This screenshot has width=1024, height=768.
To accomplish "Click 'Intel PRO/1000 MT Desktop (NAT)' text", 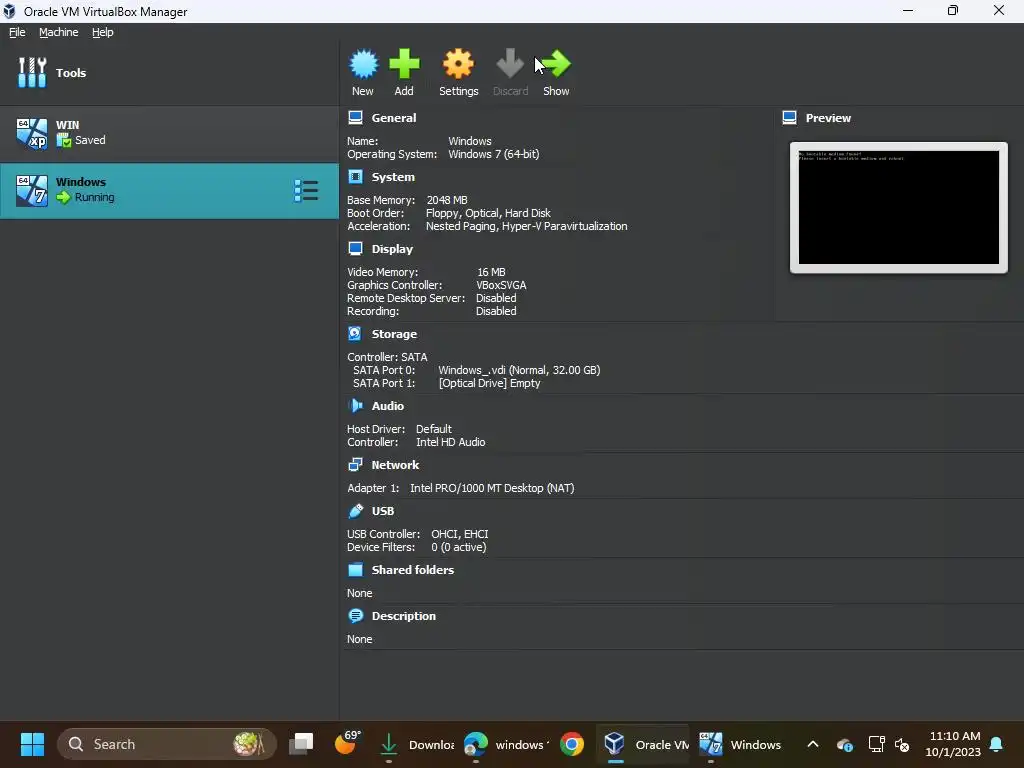I will (x=492, y=488).
